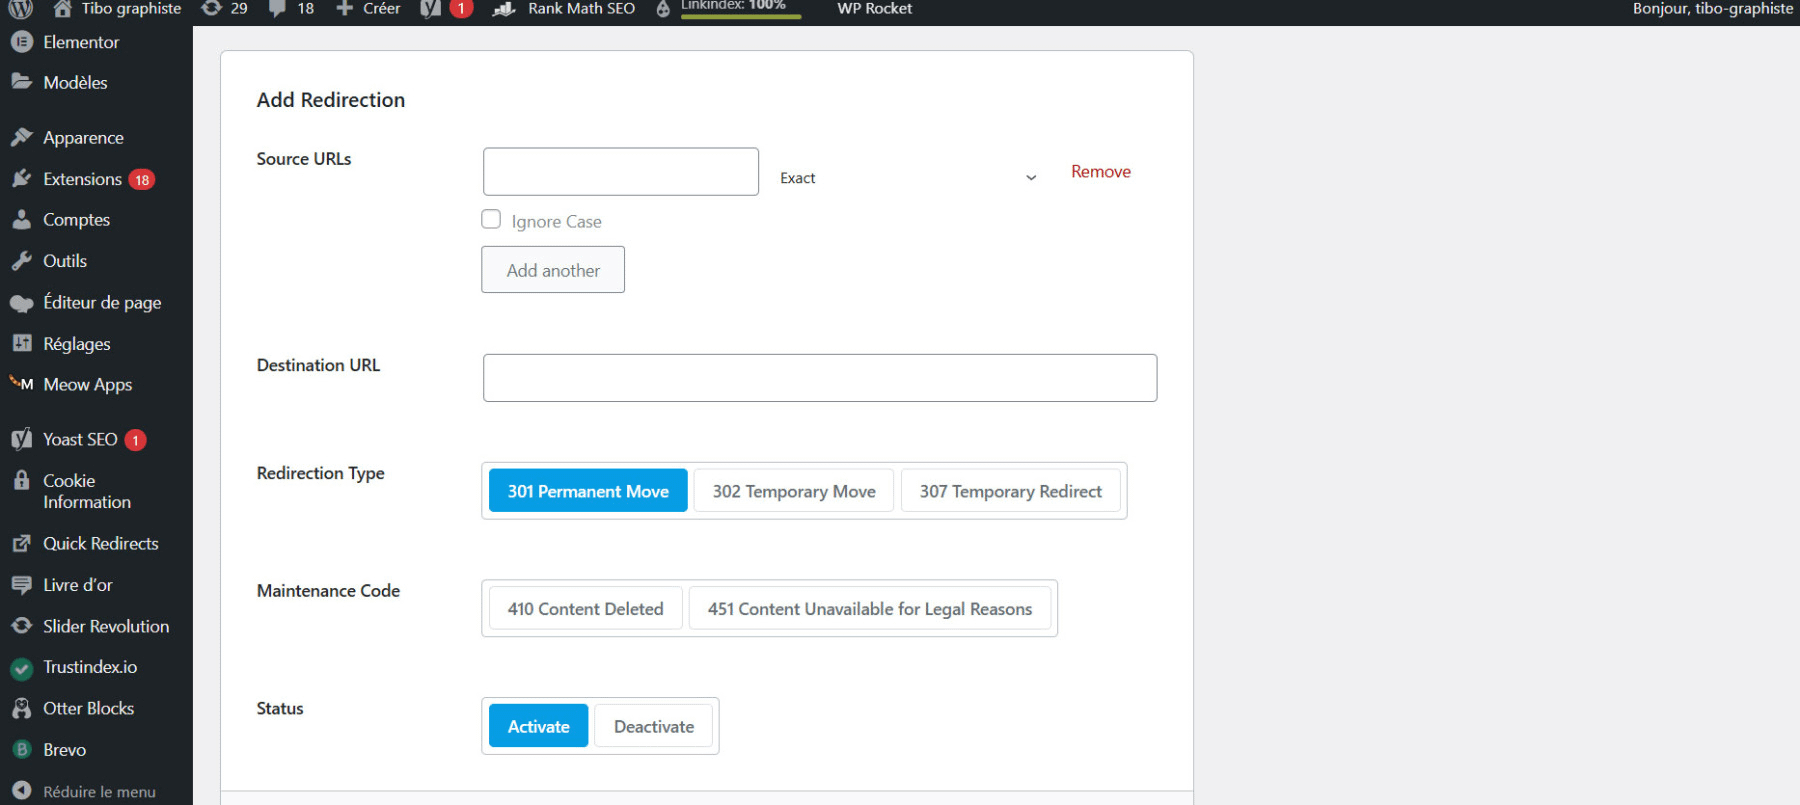Screen dimensions: 1800x805
Task: Click the Rank Math SEO chart icon
Action: point(504,9)
